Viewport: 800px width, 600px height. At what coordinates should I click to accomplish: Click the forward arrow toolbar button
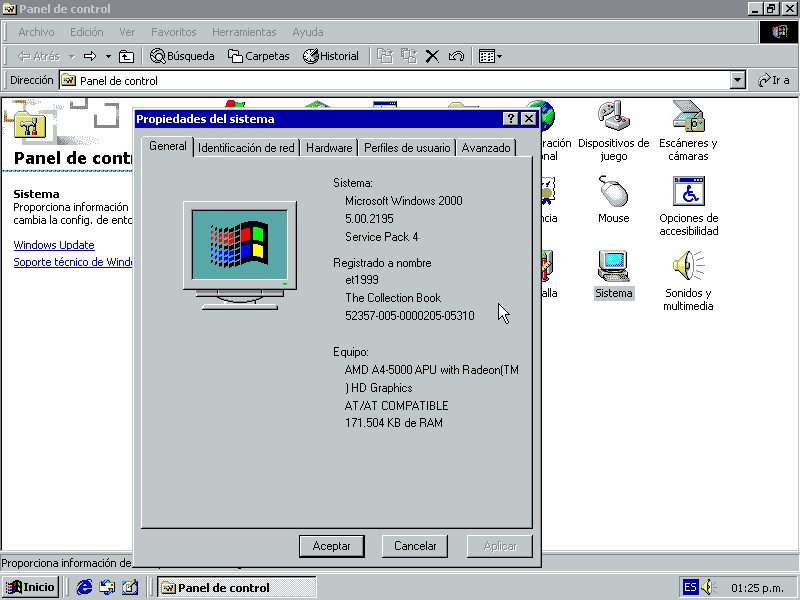pos(90,56)
